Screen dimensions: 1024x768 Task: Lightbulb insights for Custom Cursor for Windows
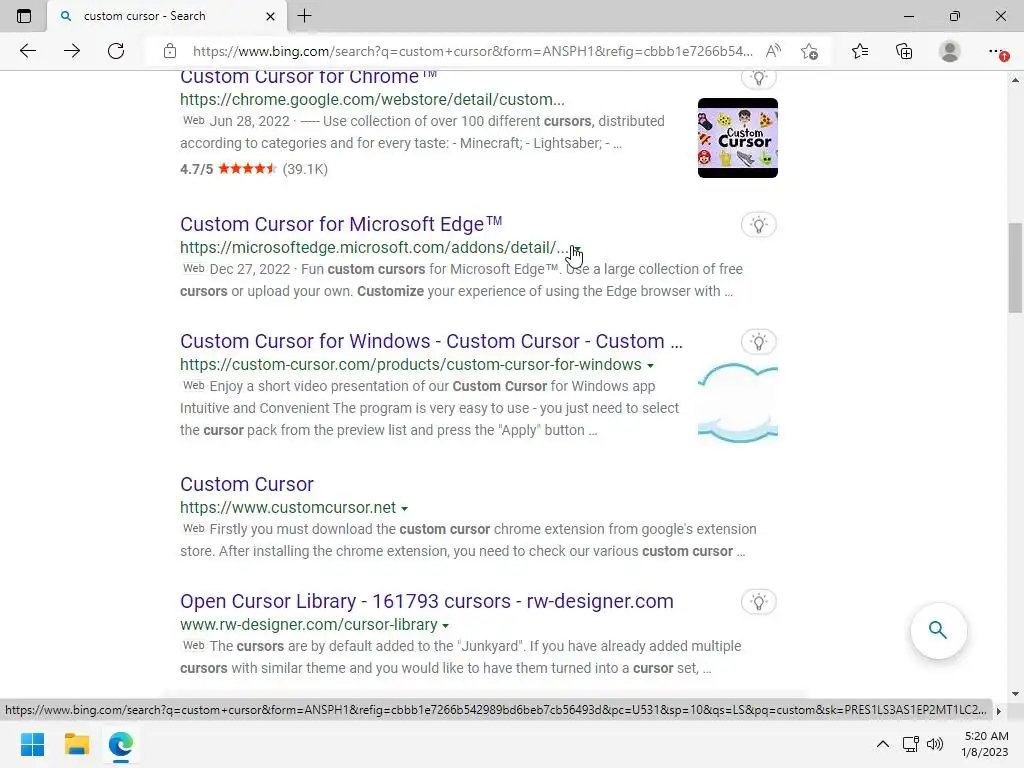759,342
